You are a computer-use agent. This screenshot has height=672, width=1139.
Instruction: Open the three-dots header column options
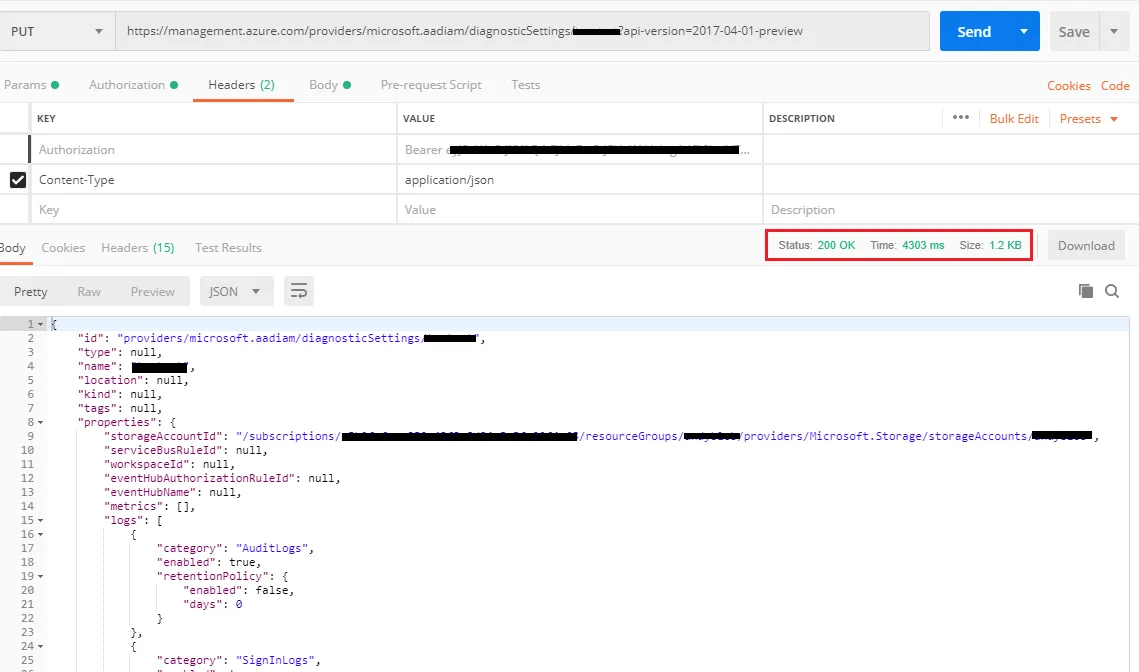[960, 118]
